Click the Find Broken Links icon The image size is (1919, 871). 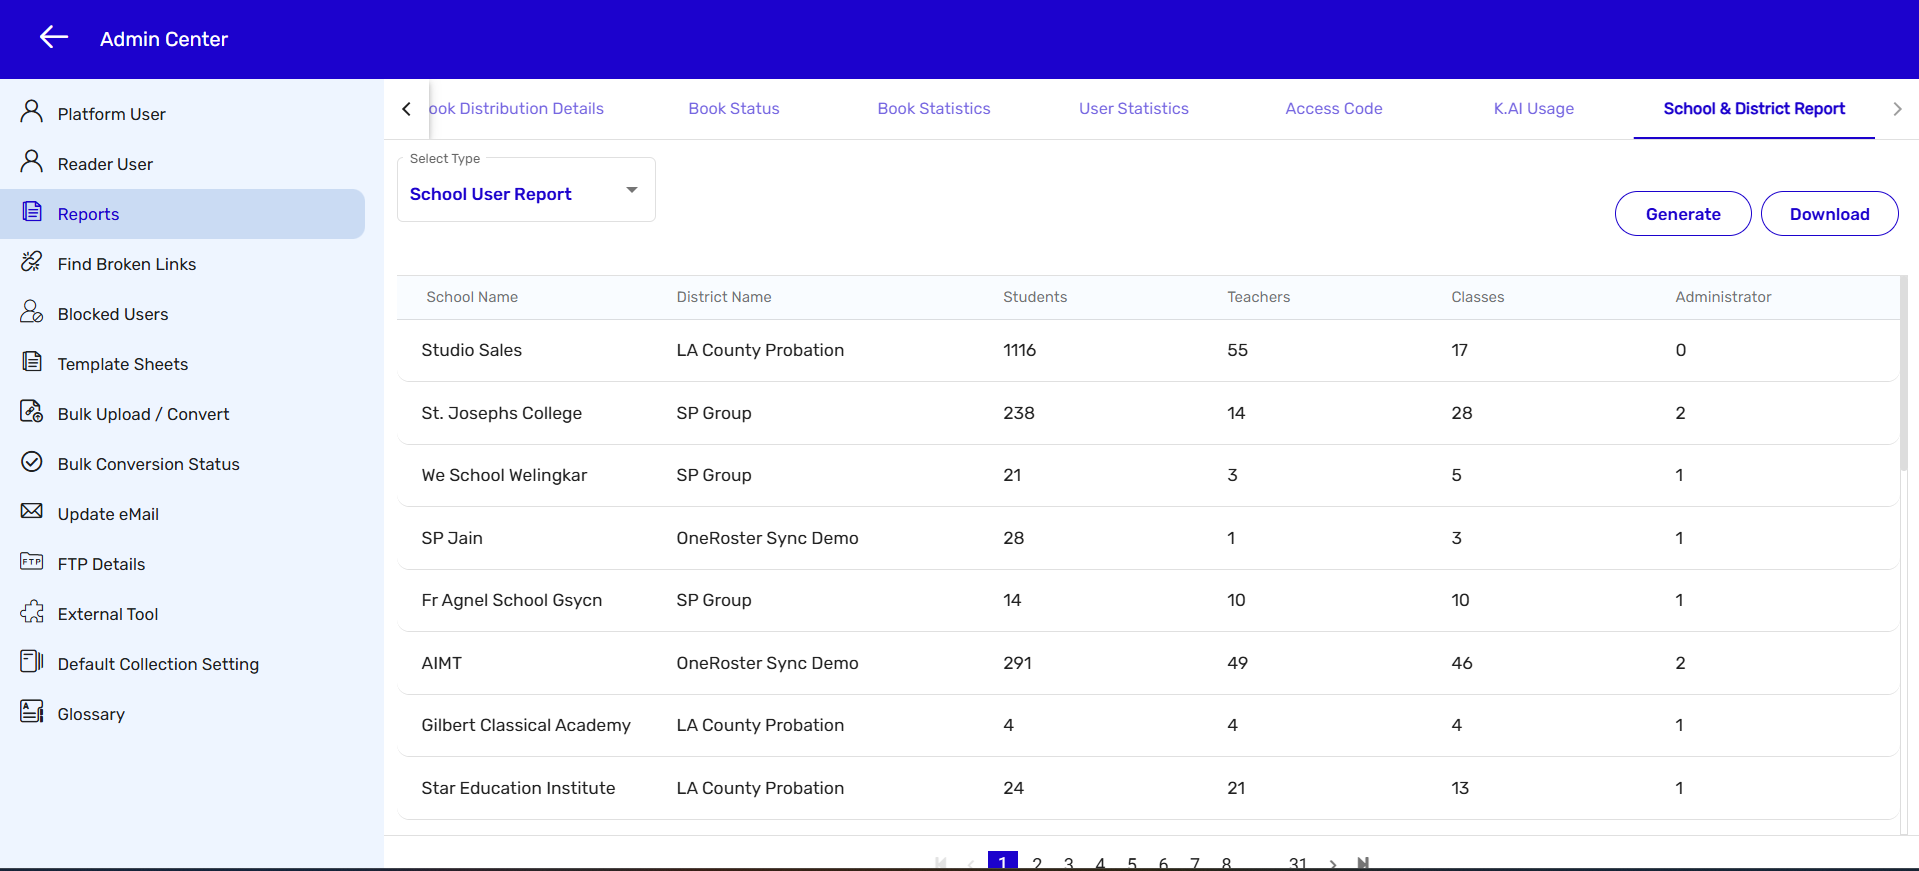point(32,262)
